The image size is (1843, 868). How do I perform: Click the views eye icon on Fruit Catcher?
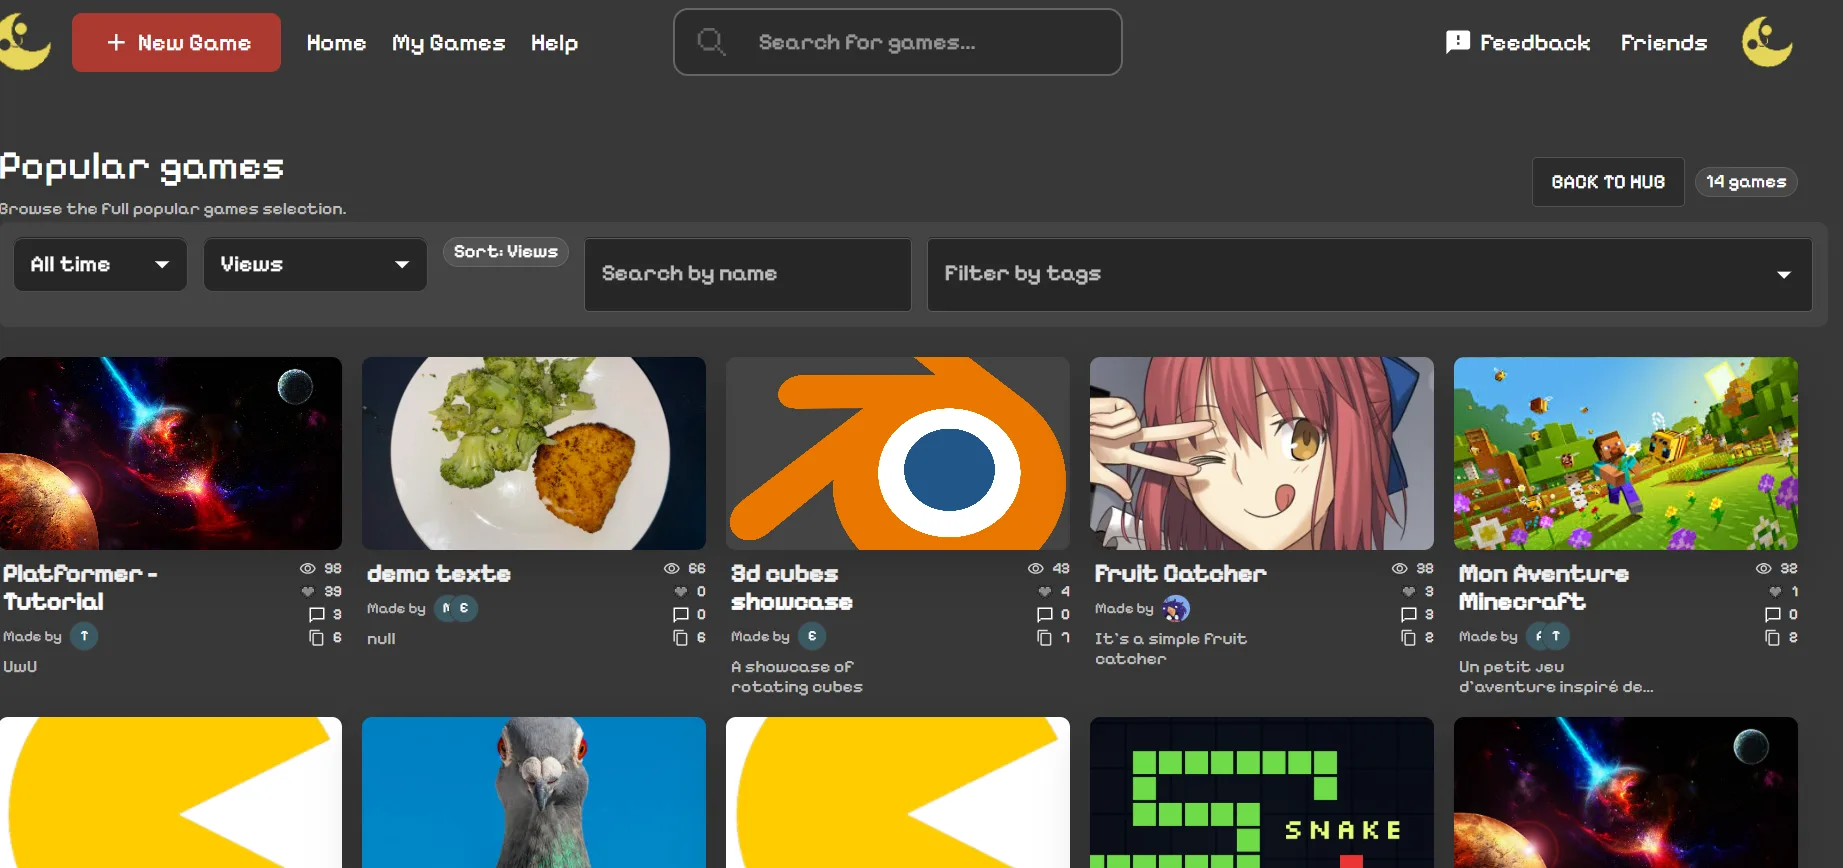[x=1399, y=568]
